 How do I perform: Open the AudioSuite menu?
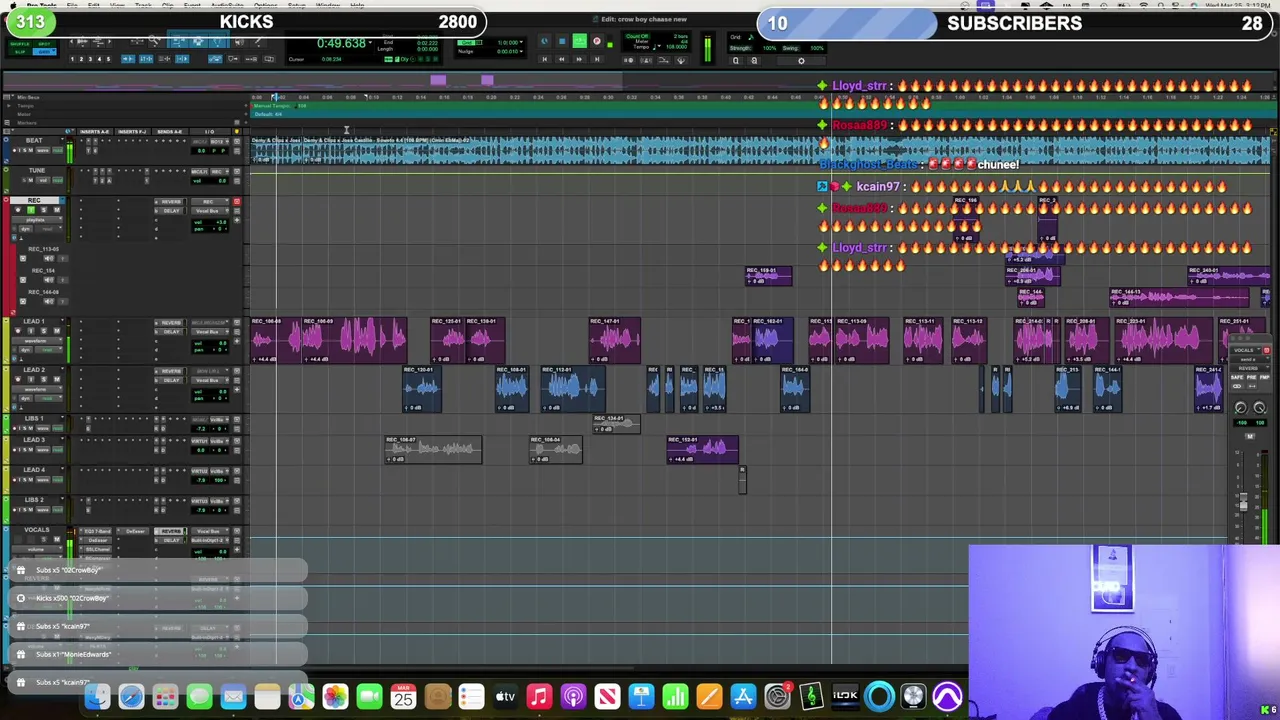[x=228, y=5]
